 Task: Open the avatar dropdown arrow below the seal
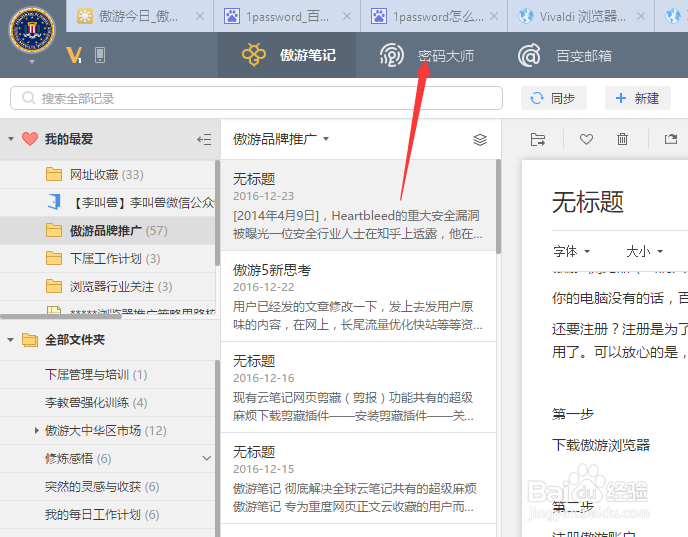pos(32,62)
